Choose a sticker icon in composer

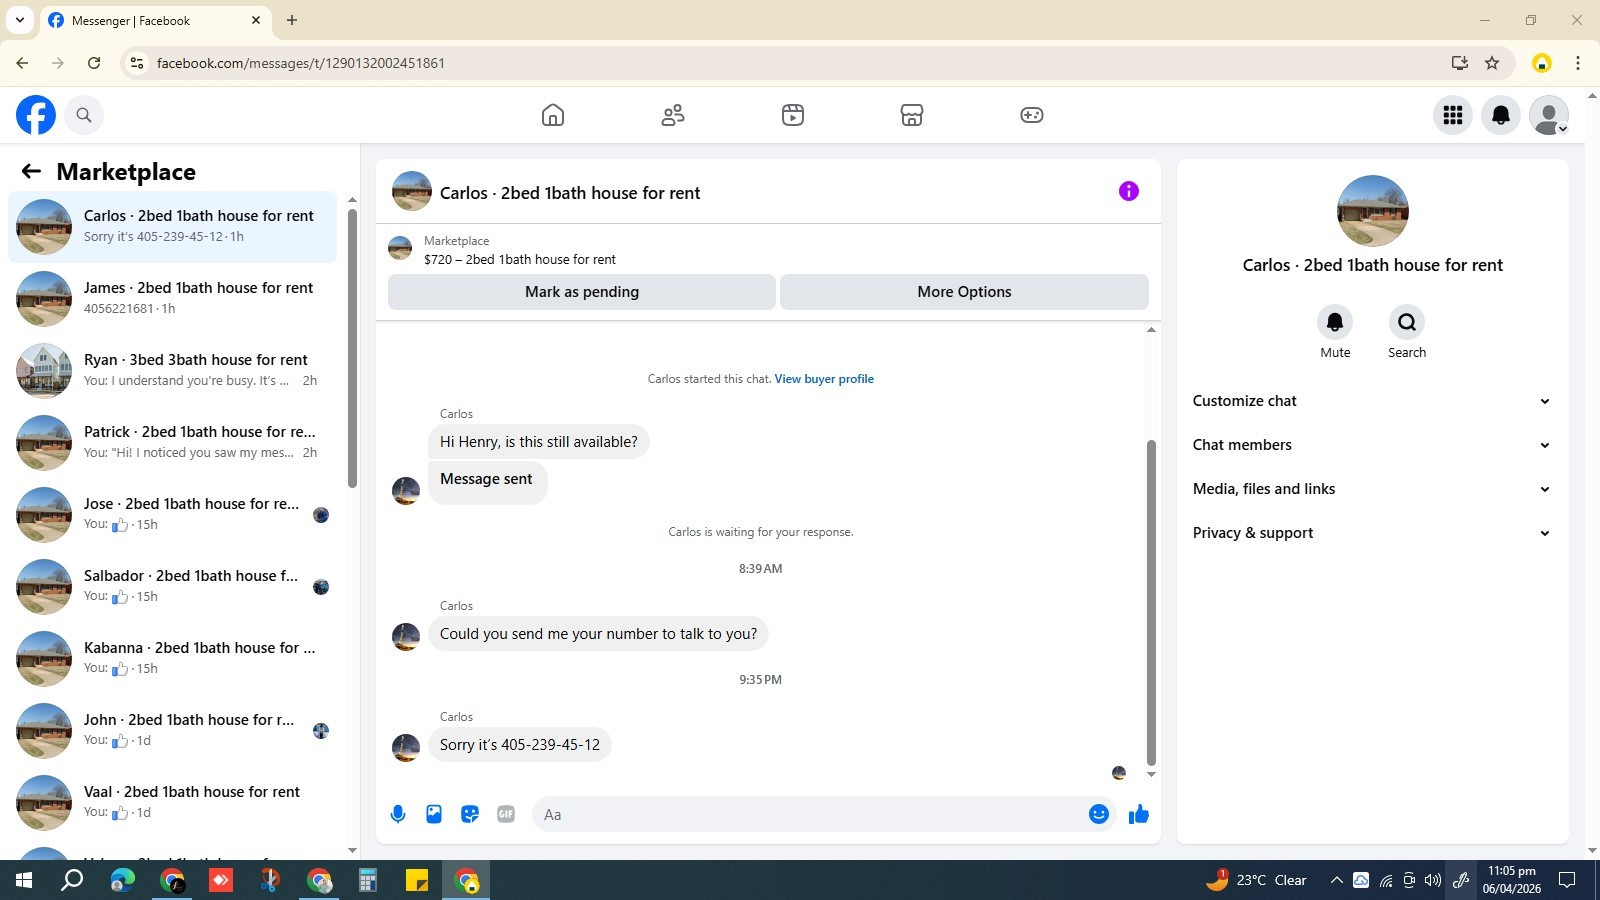[470, 814]
